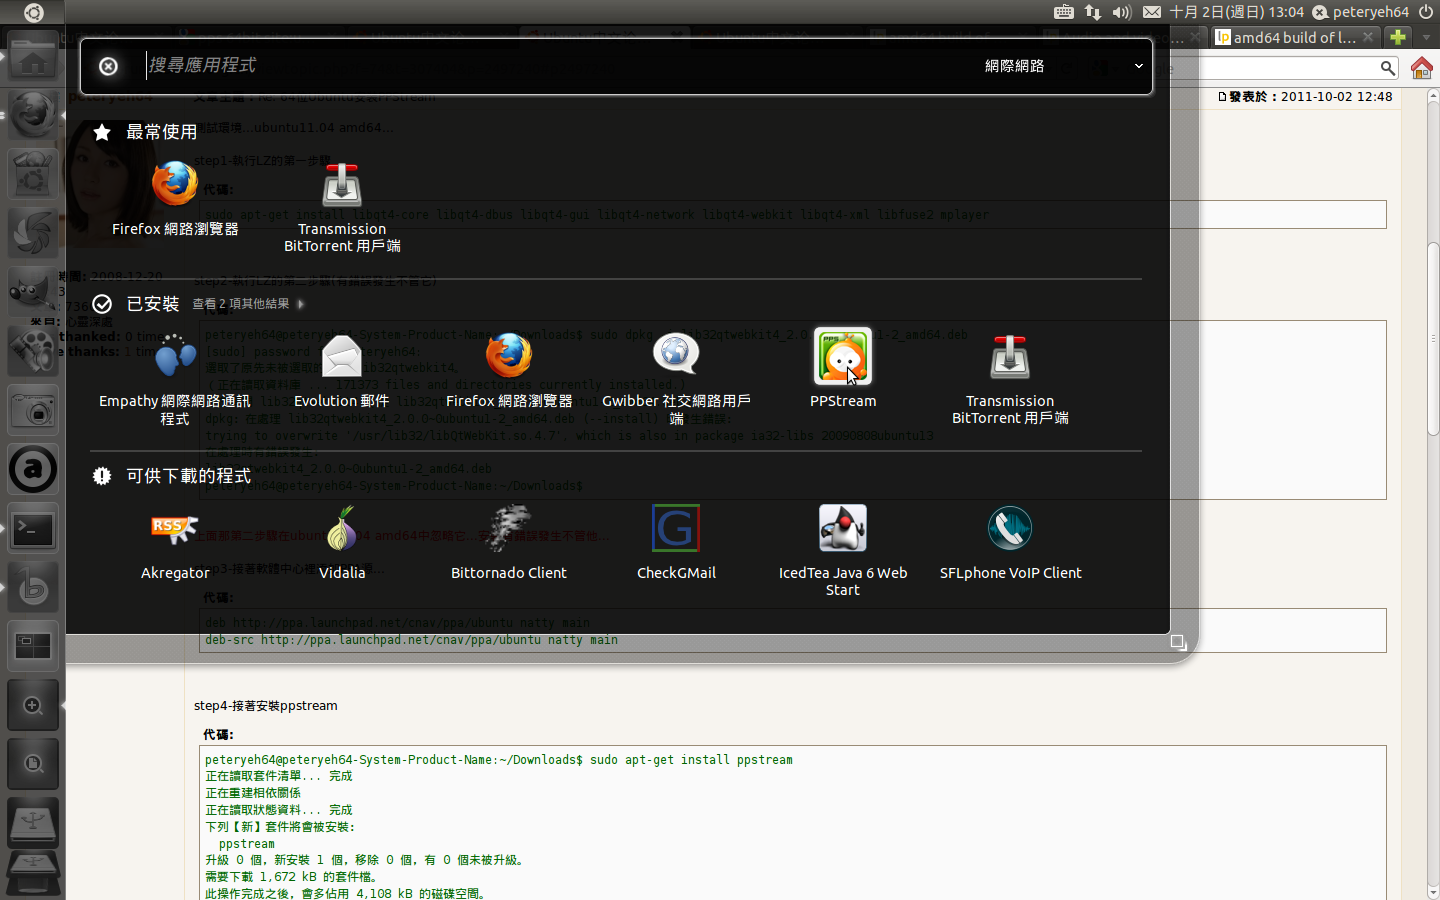
Task: Click the step4-接著安裝ppstream text
Action: [x=266, y=706]
